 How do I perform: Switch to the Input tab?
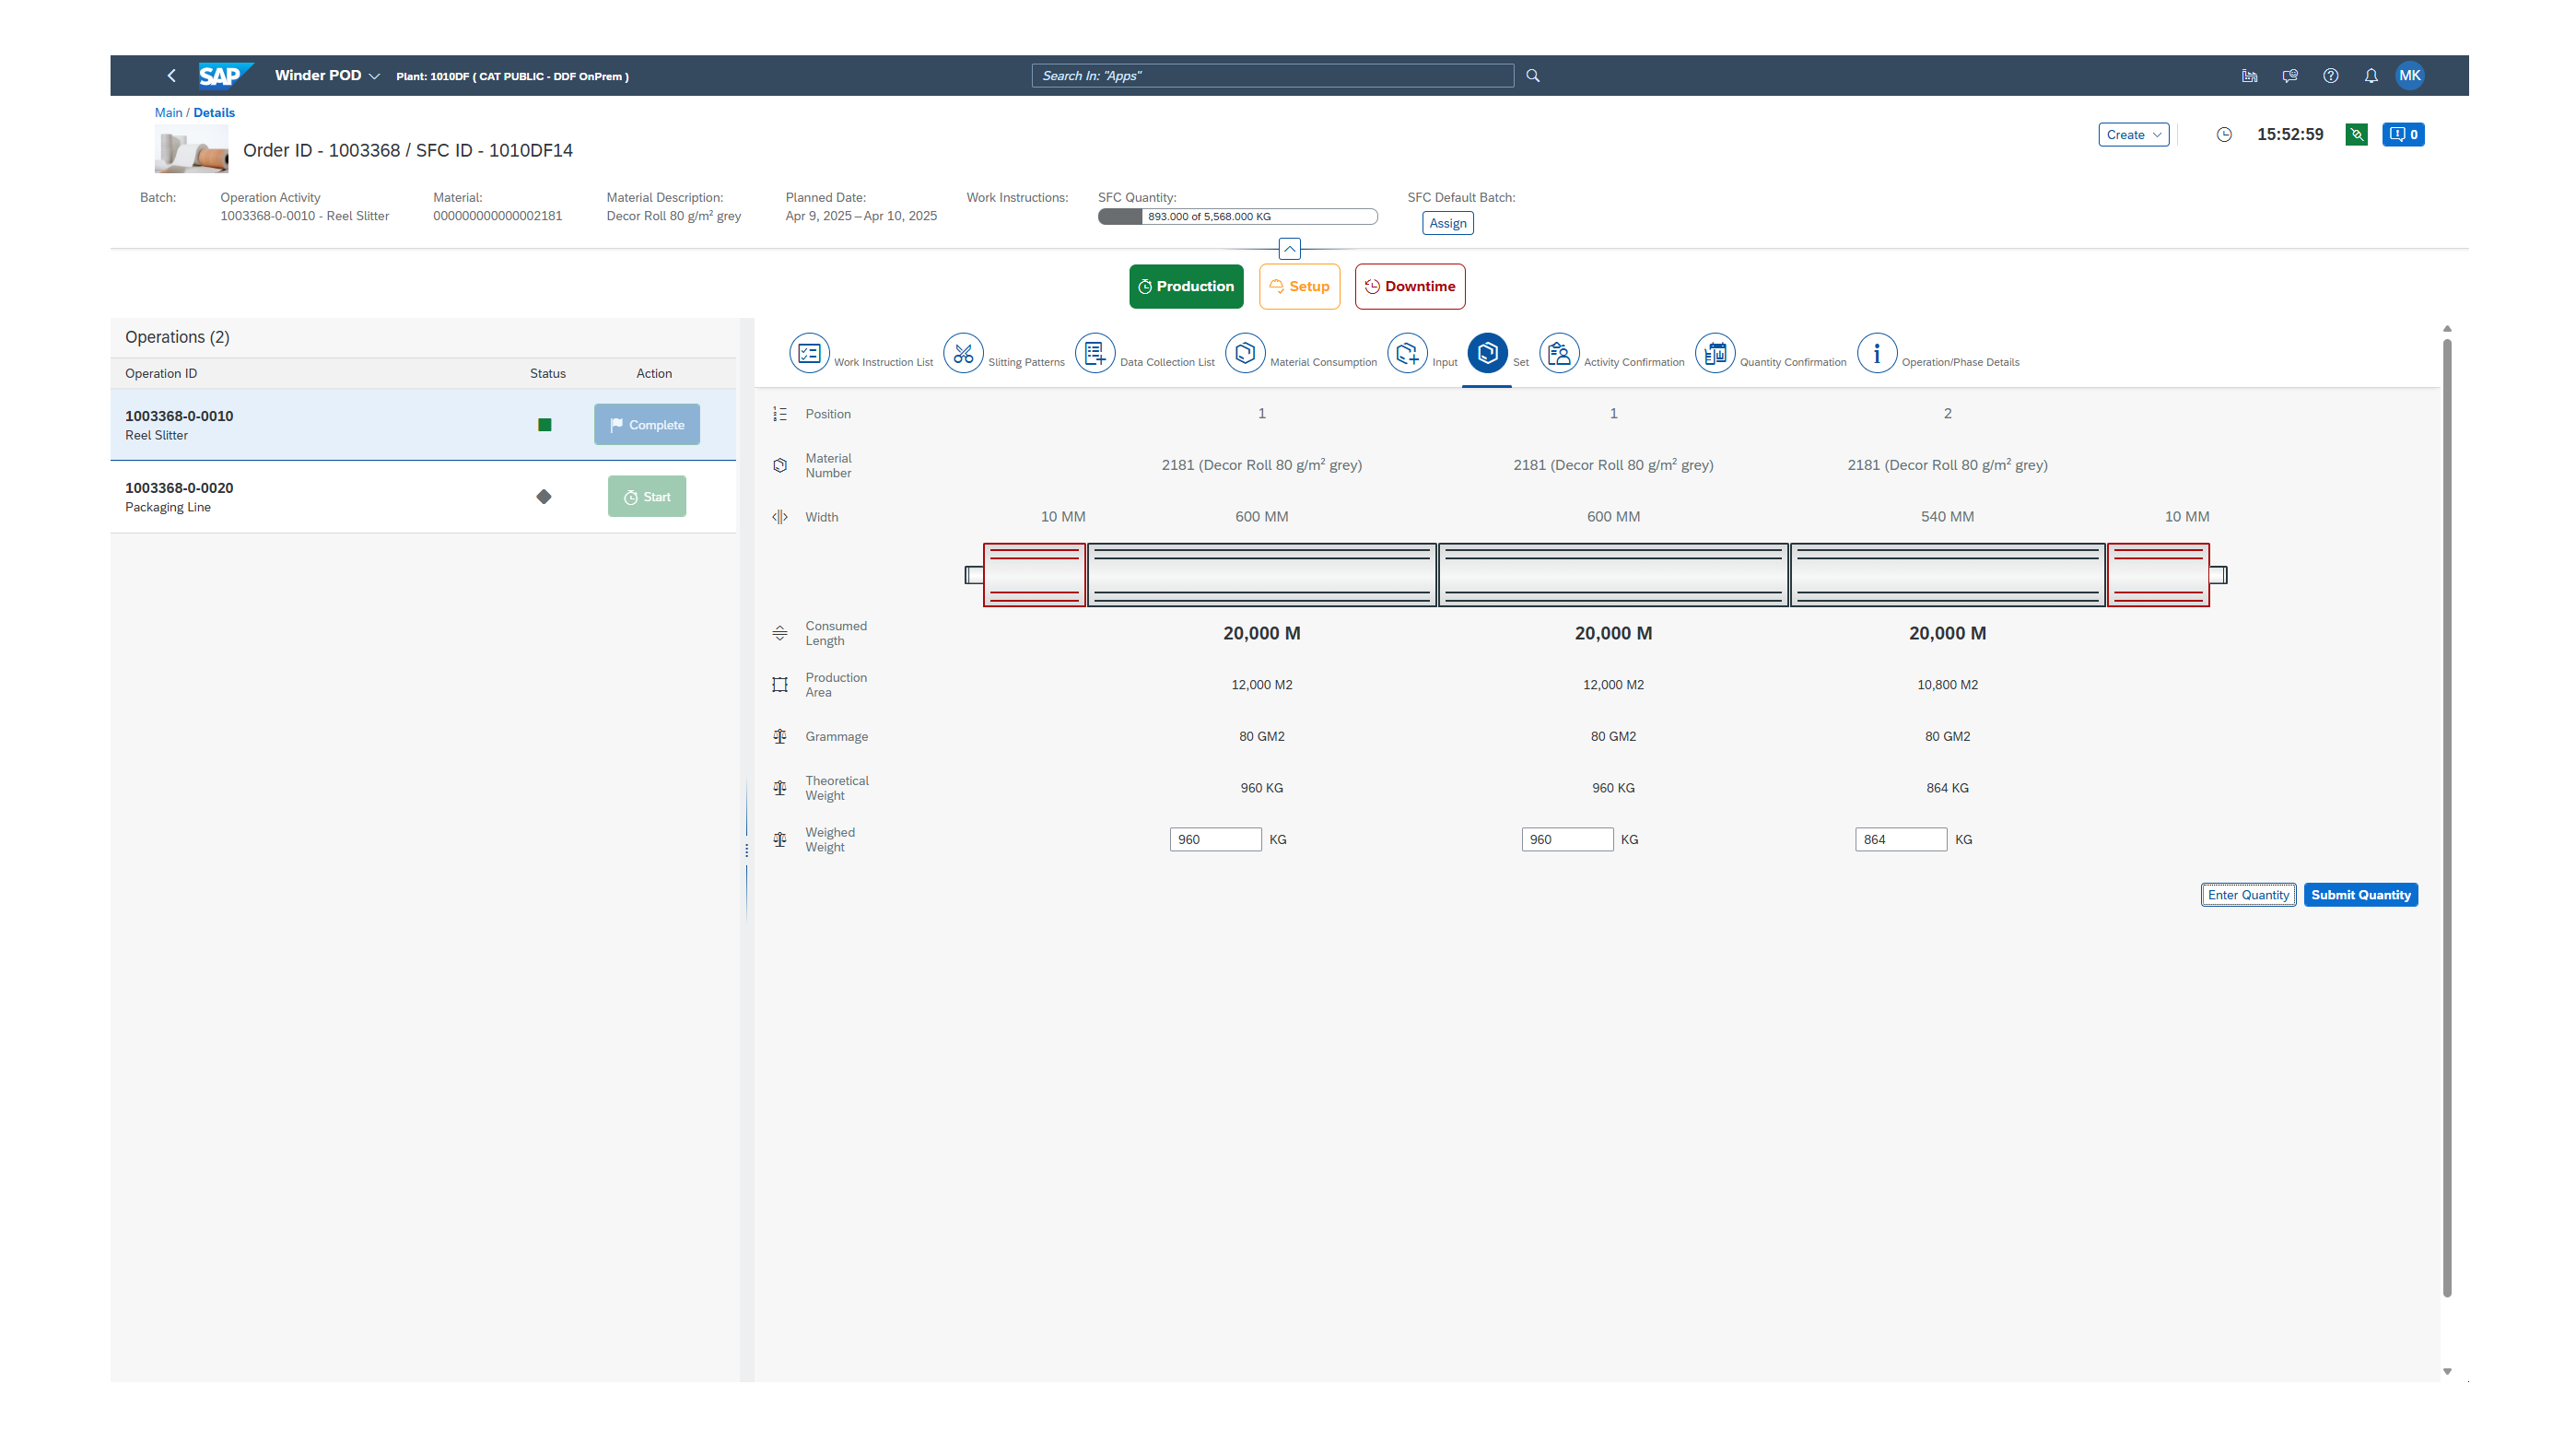[1407, 353]
